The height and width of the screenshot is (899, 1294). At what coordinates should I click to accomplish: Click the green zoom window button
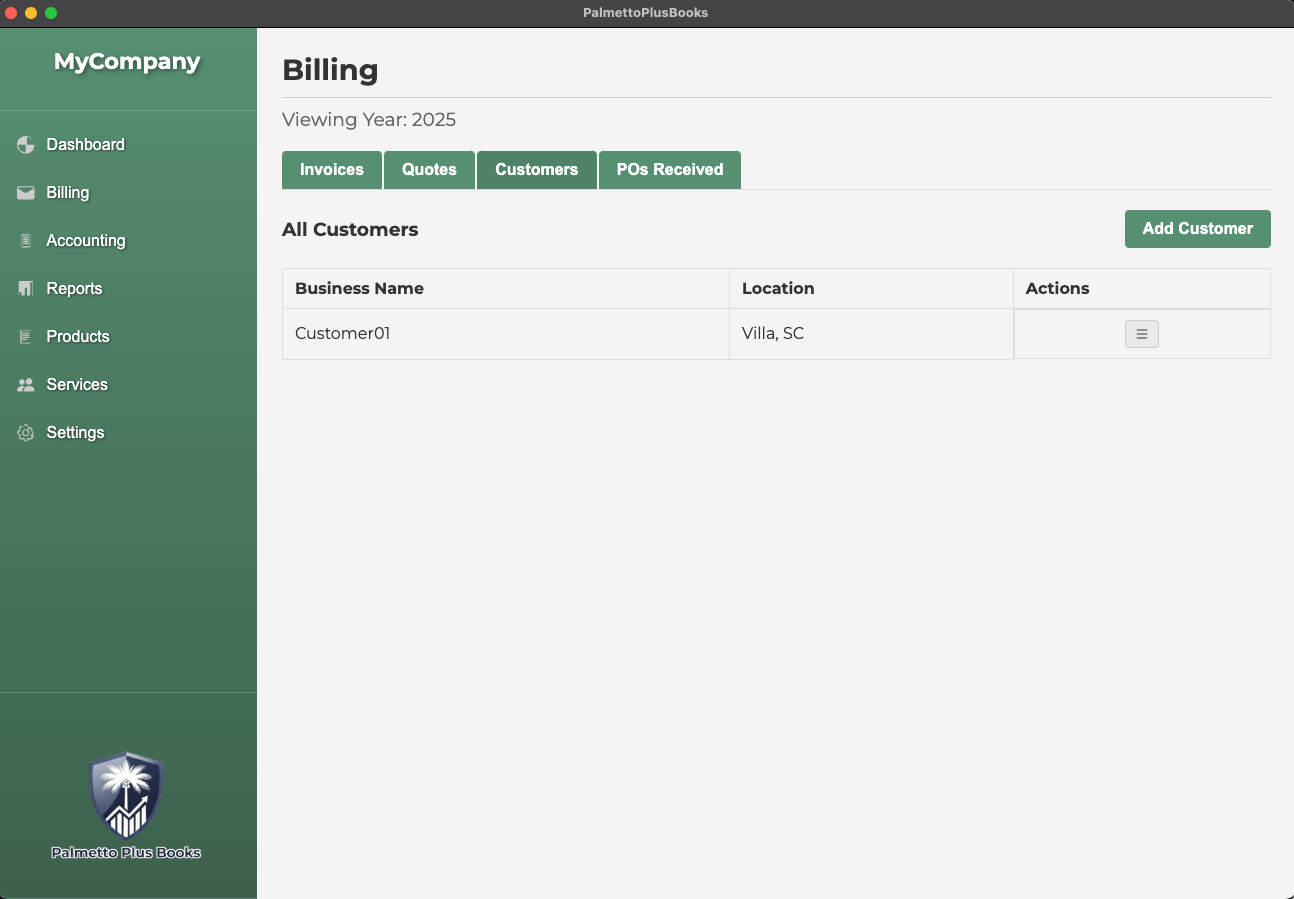(51, 13)
